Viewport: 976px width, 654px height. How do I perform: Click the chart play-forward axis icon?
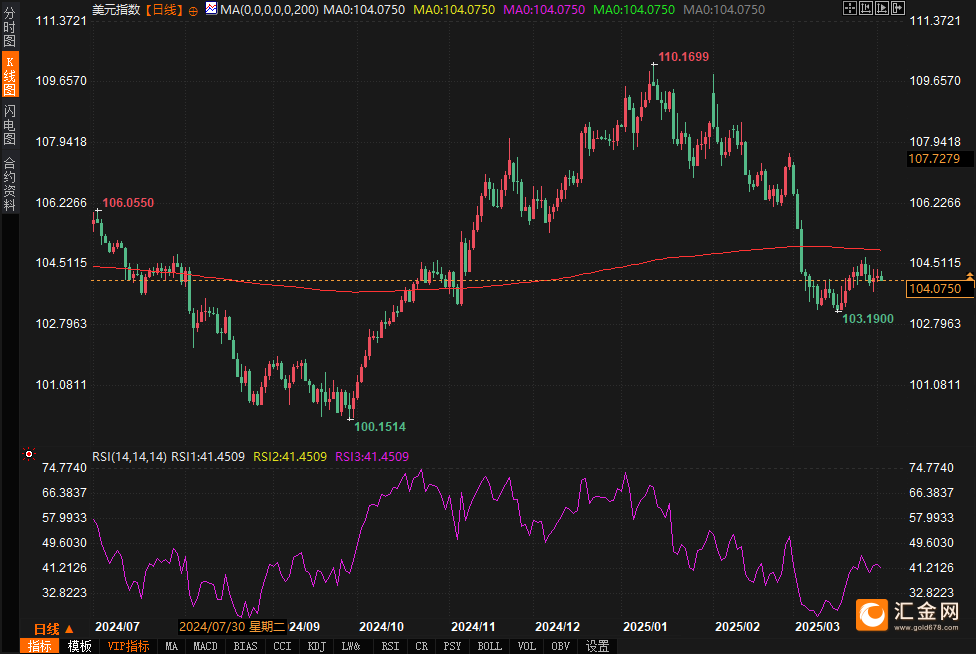(x=882, y=8)
